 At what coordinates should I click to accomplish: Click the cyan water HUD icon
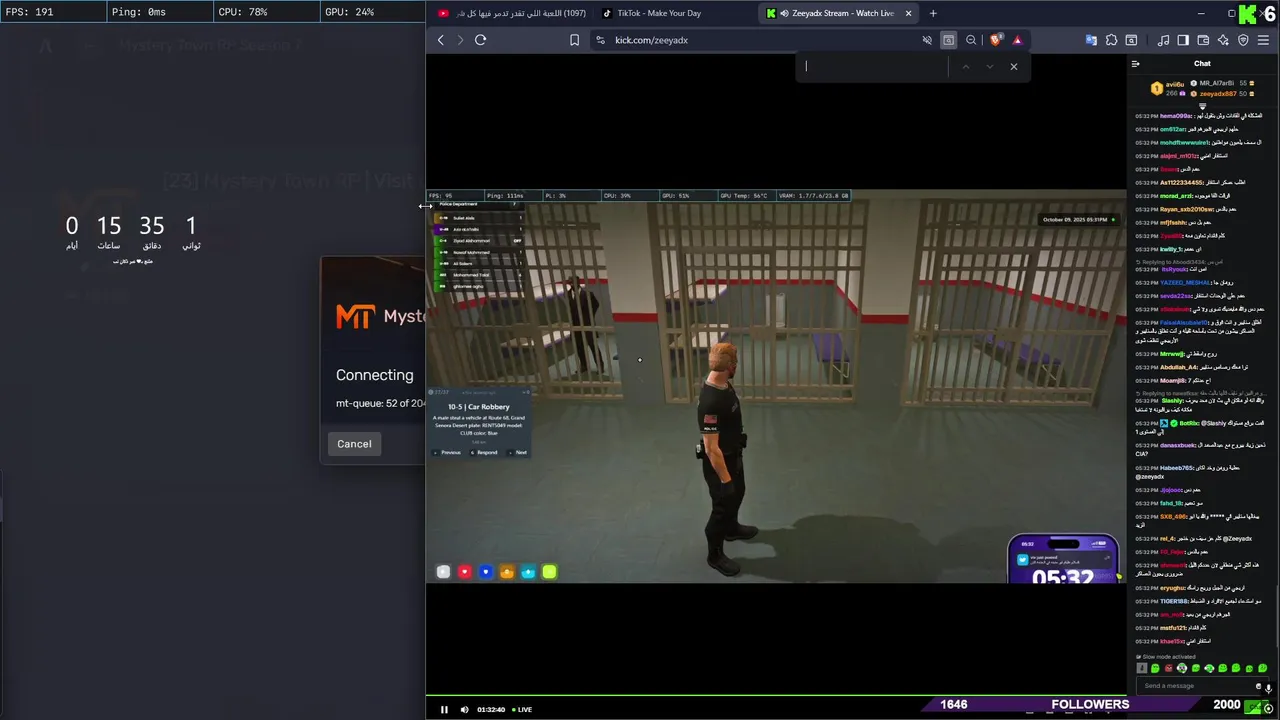[528, 572]
